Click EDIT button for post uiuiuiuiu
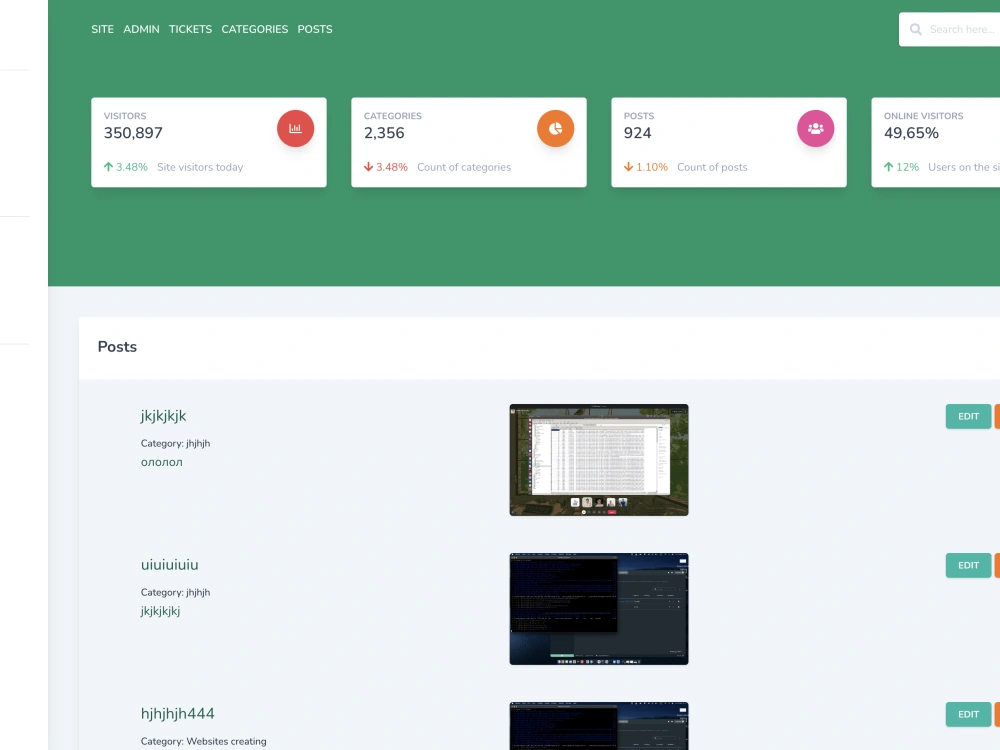 (968, 566)
